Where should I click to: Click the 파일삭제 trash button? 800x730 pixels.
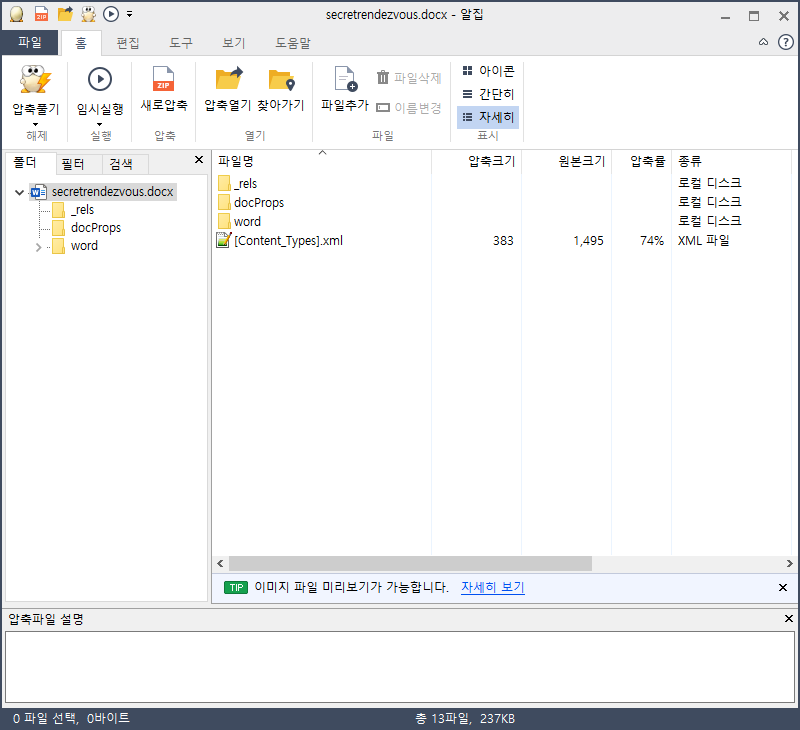409,78
